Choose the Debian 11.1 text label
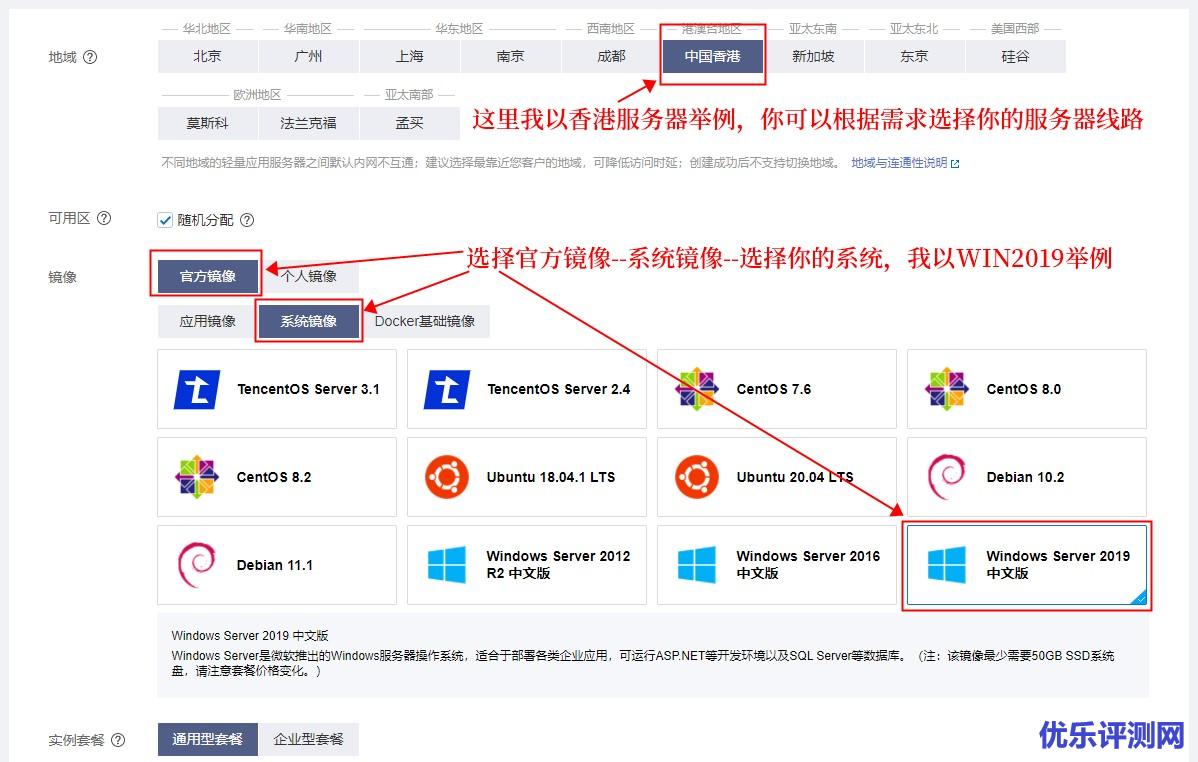The image size is (1198, 762). (275, 565)
